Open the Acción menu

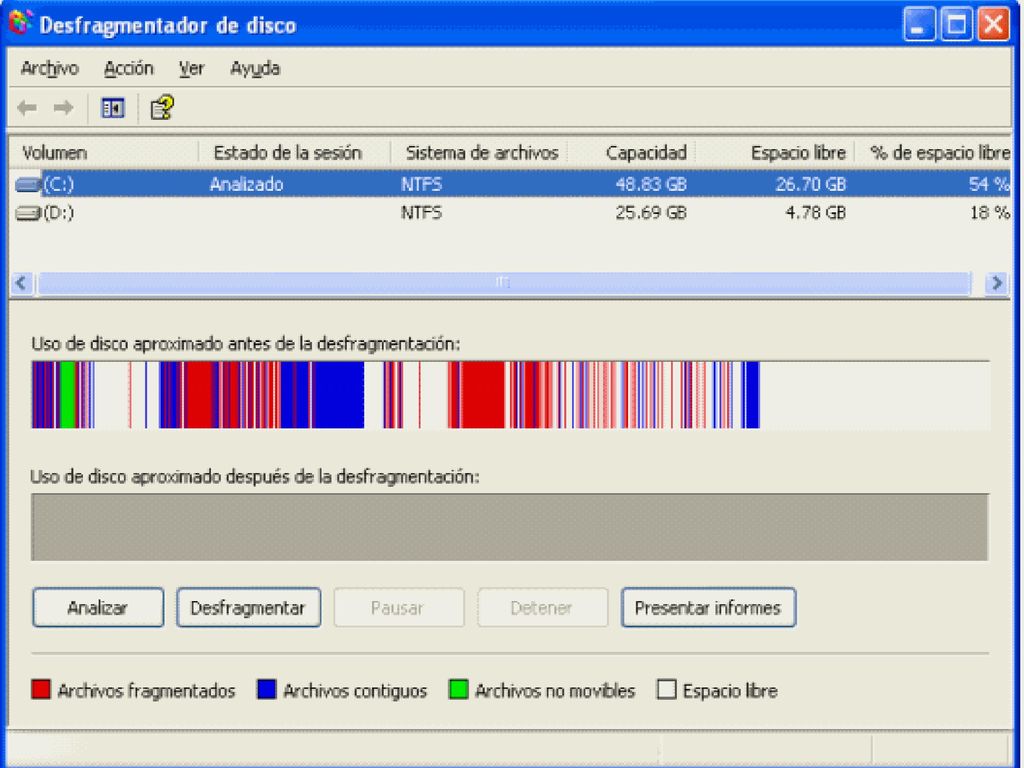tap(129, 68)
